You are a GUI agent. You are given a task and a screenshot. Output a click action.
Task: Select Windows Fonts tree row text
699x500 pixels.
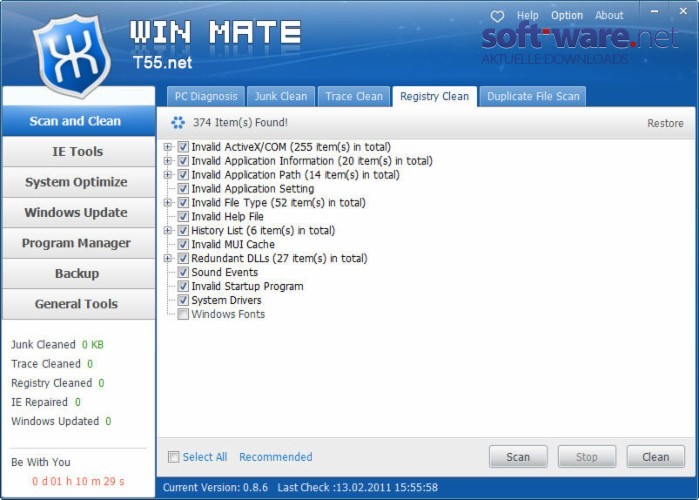pos(228,314)
